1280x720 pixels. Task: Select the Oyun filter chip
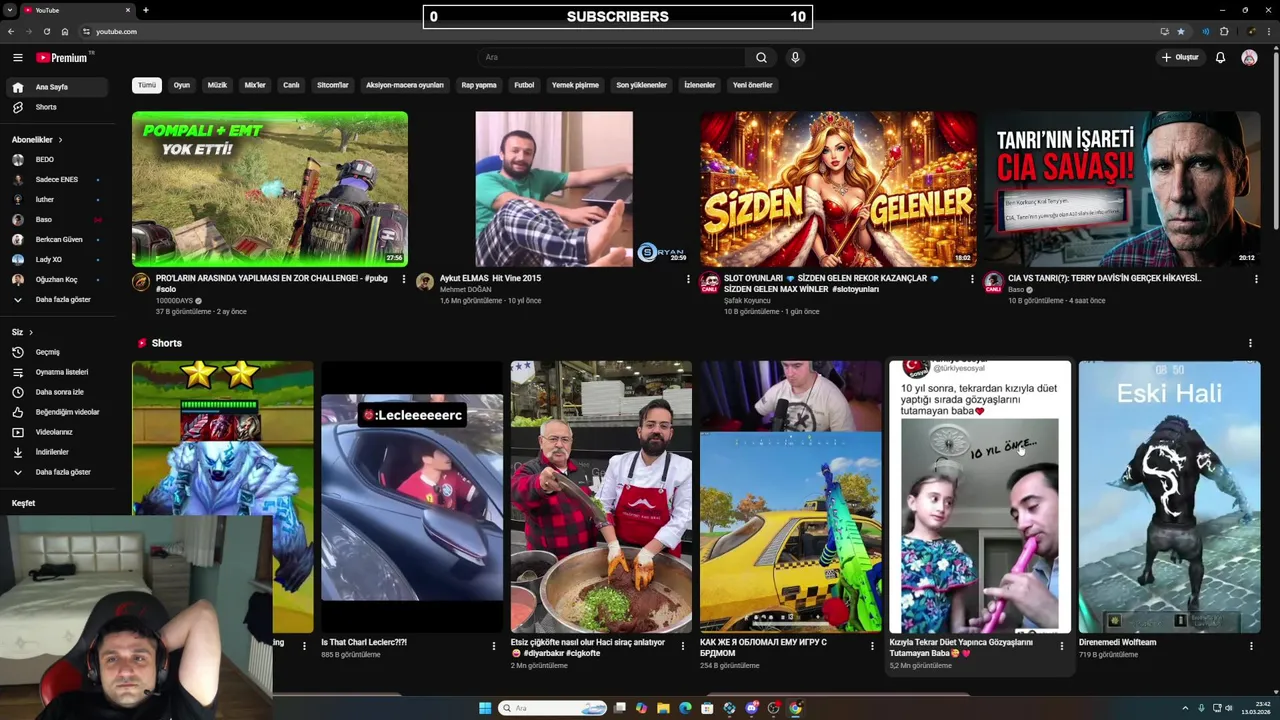click(x=182, y=85)
